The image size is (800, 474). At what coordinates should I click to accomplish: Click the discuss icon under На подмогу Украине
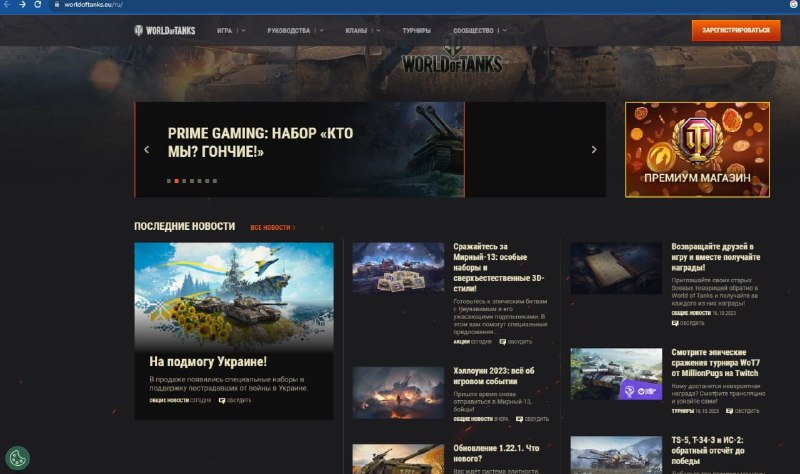tap(222, 401)
